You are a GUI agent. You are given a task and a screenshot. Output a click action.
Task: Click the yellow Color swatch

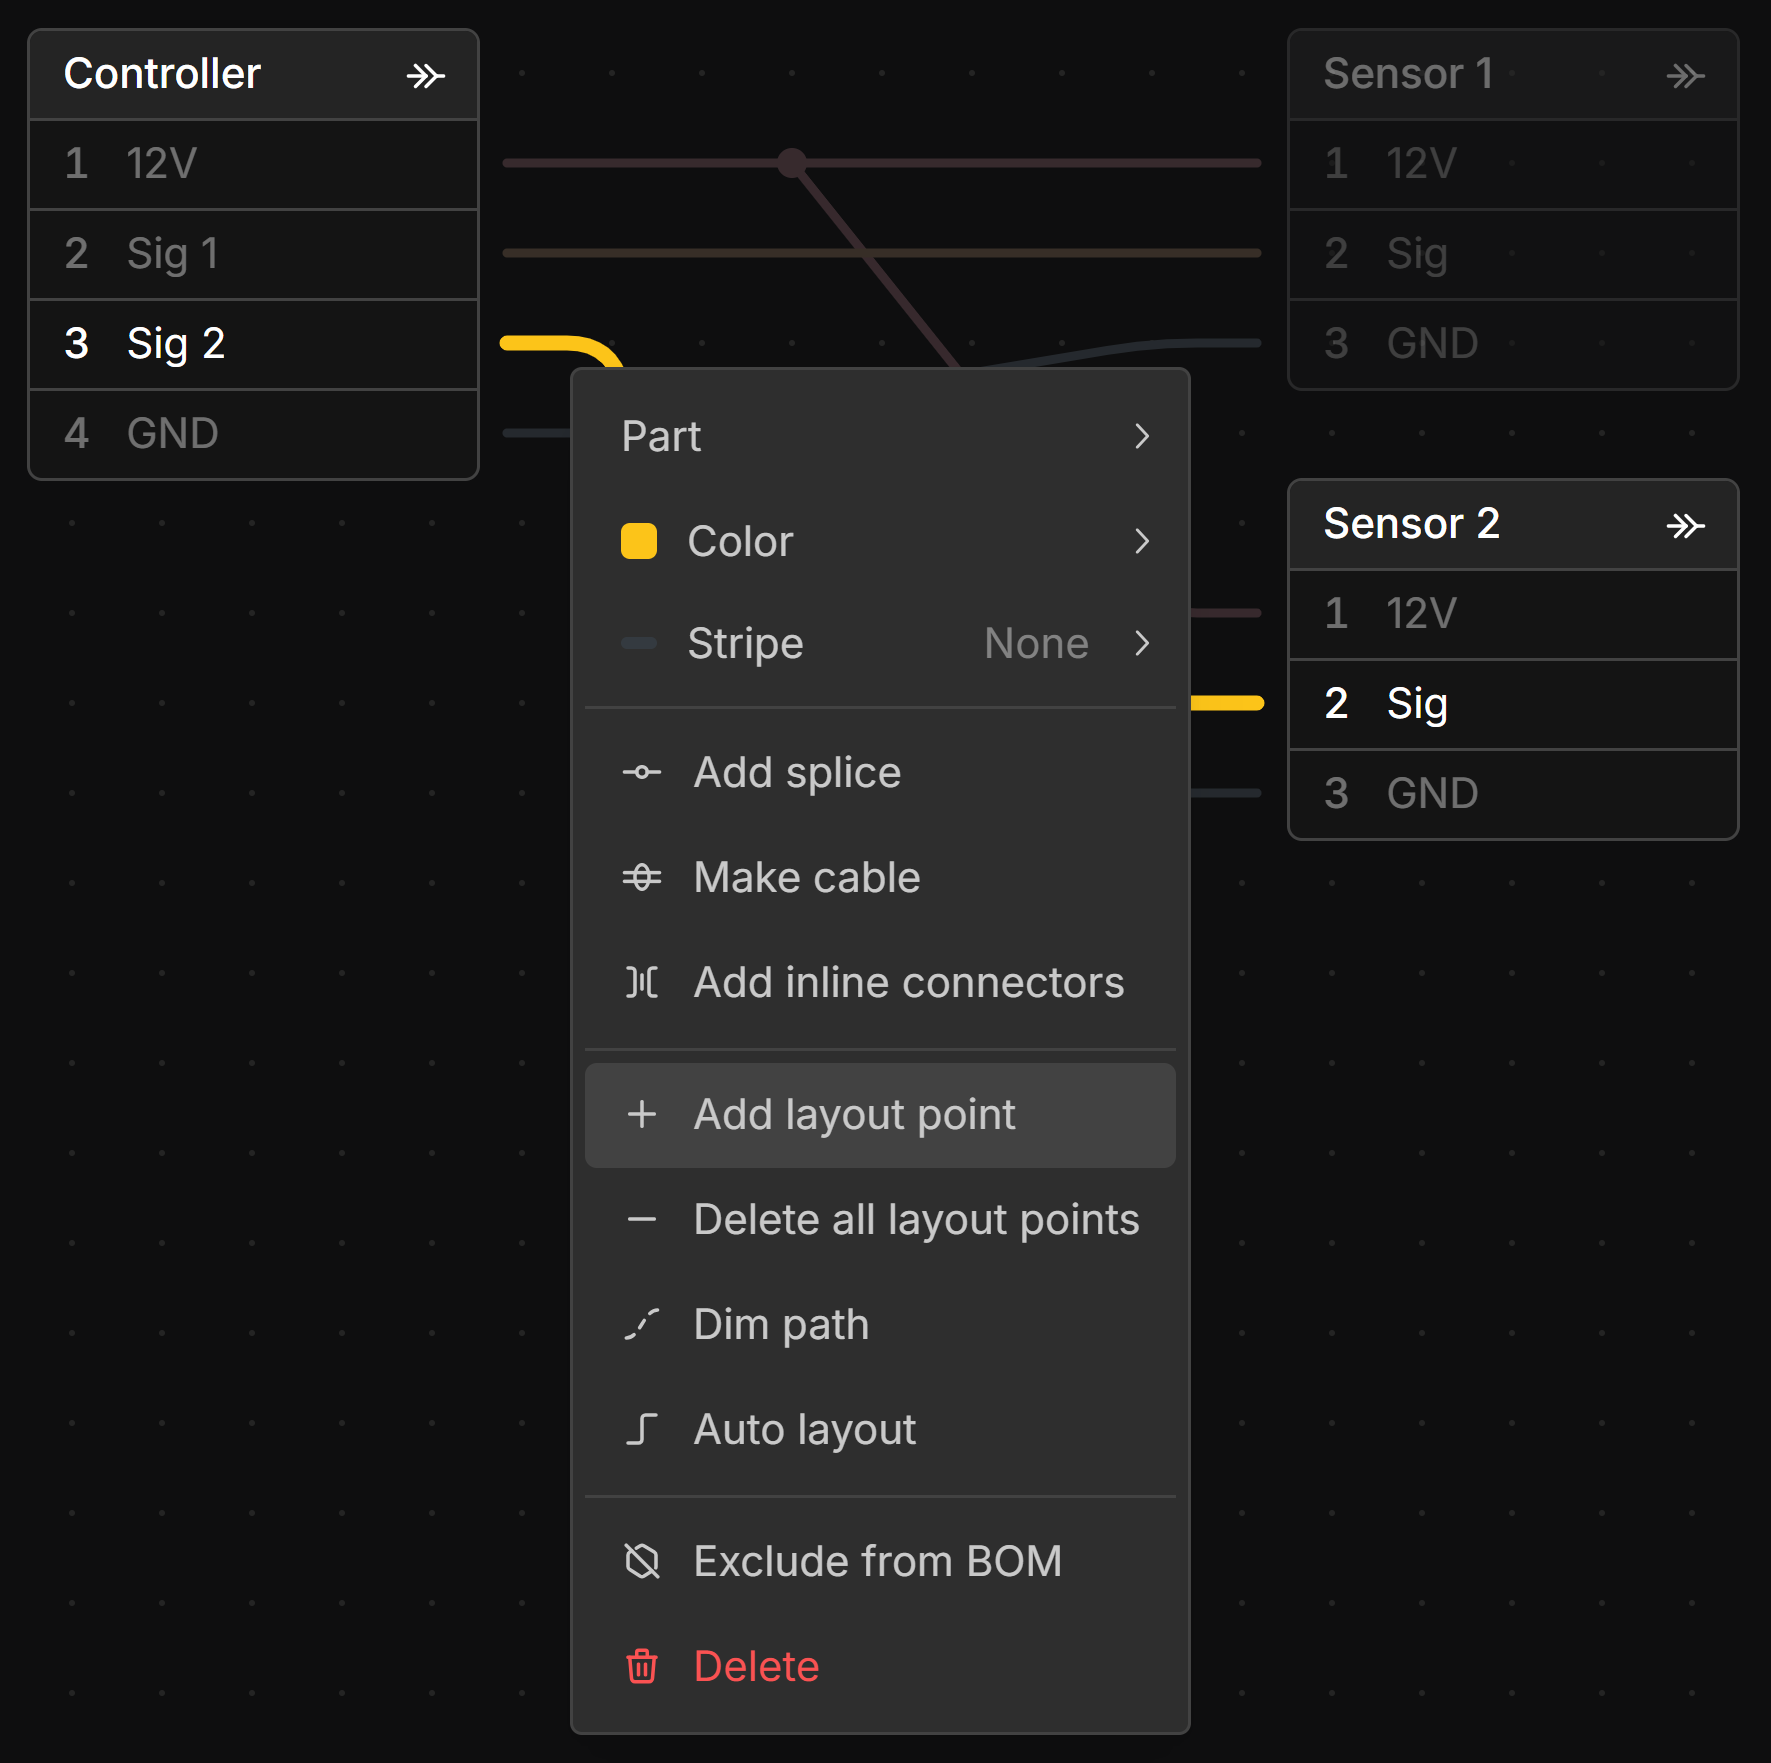click(x=639, y=541)
